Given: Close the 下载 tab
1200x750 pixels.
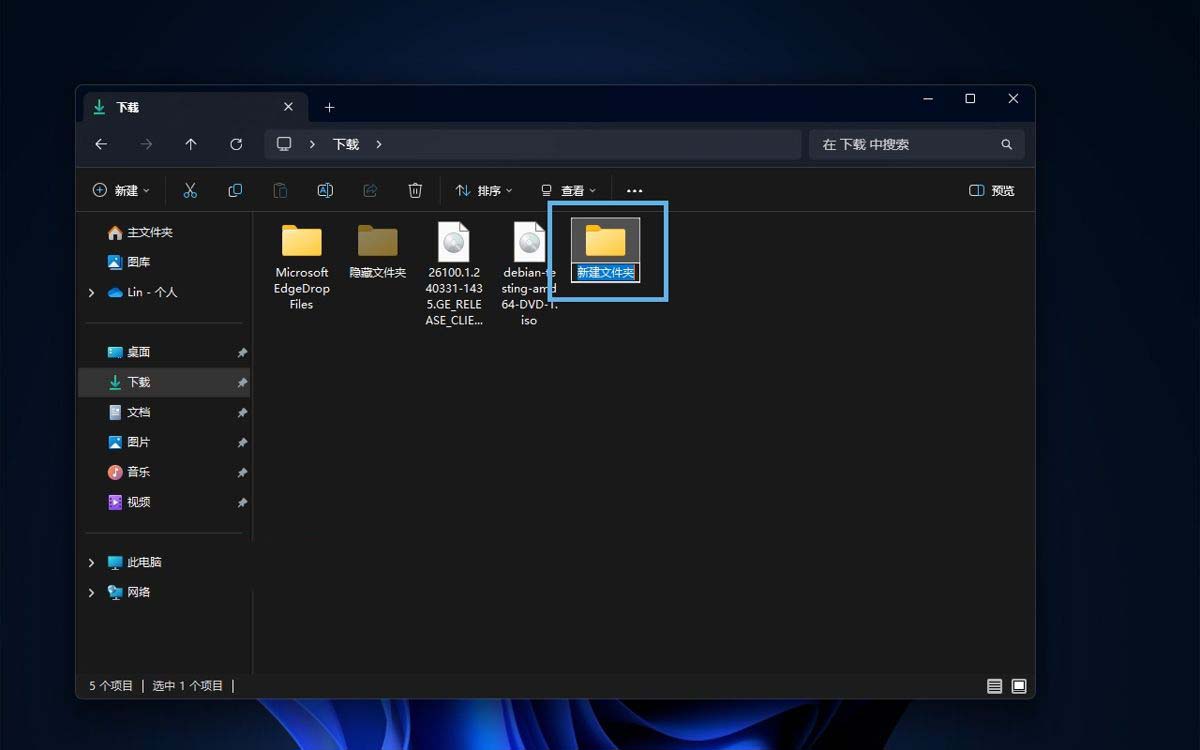Looking at the screenshot, I should (x=288, y=107).
